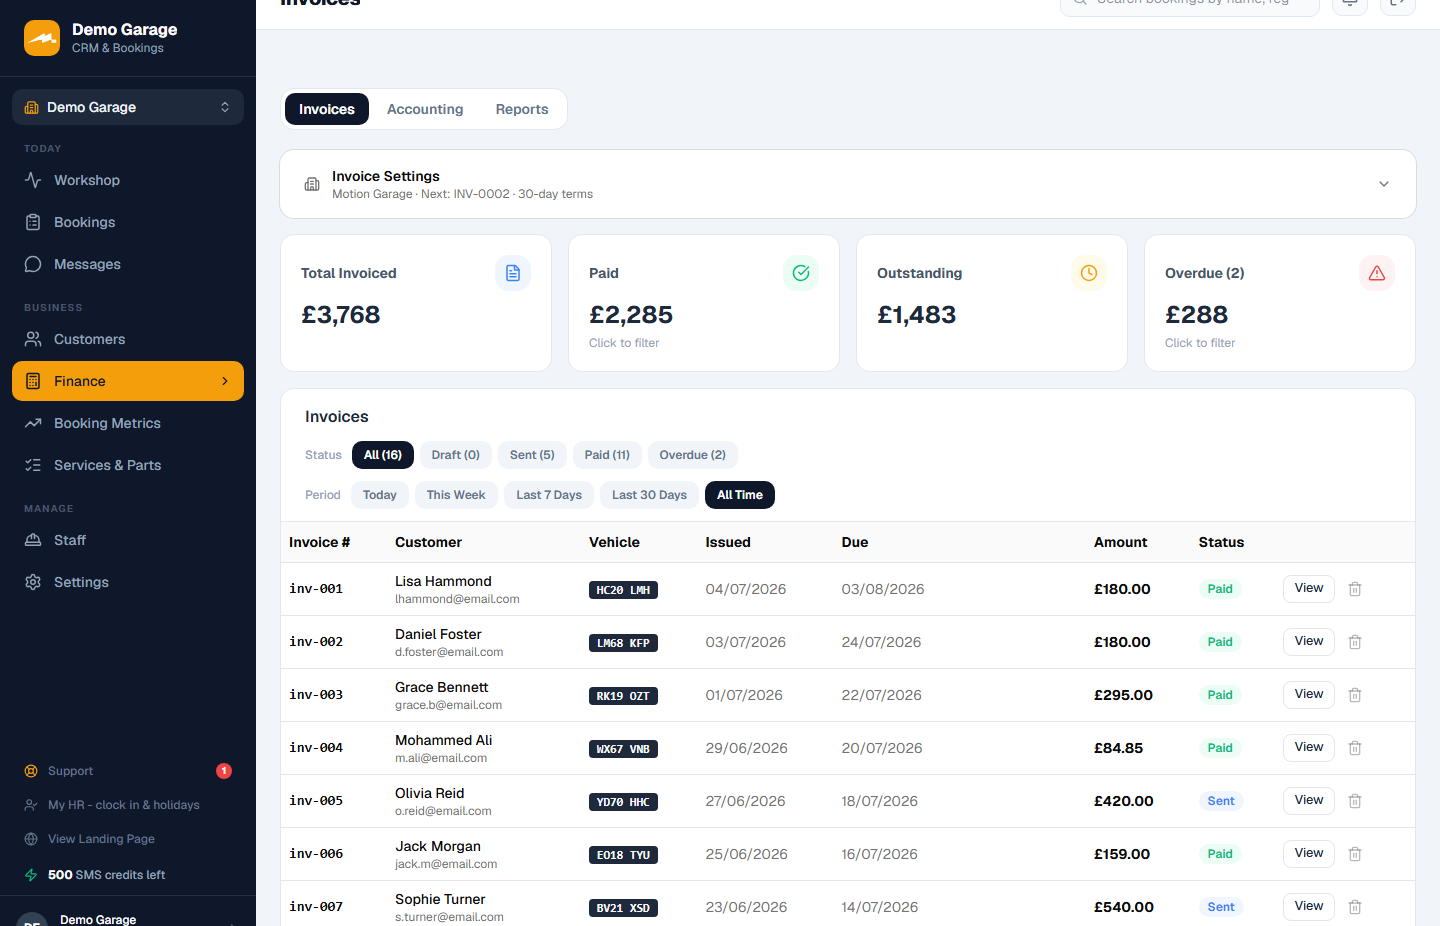Click the Paid checkmark icon

801,273
